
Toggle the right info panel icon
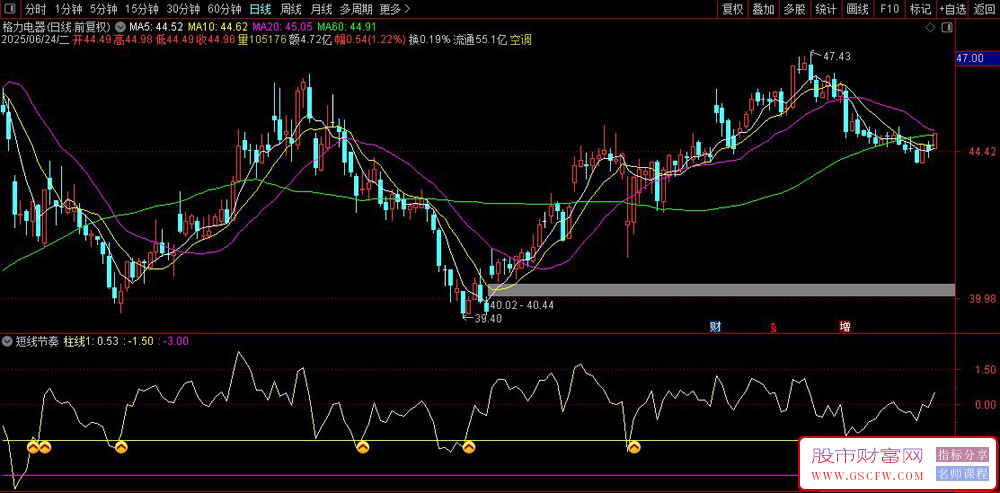pyautogui.click(x=949, y=27)
